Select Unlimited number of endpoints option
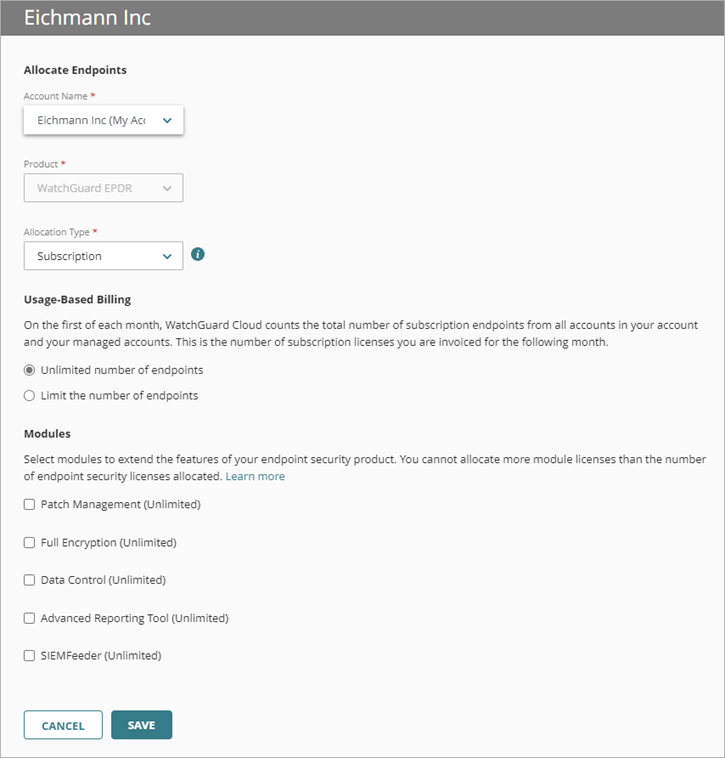Image resolution: width=725 pixels, height=758 pixels. [x=30, y=370]
